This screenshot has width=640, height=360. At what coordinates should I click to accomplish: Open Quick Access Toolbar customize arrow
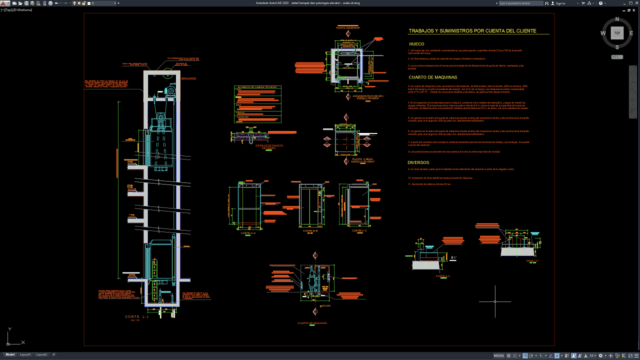click(118, 3)
